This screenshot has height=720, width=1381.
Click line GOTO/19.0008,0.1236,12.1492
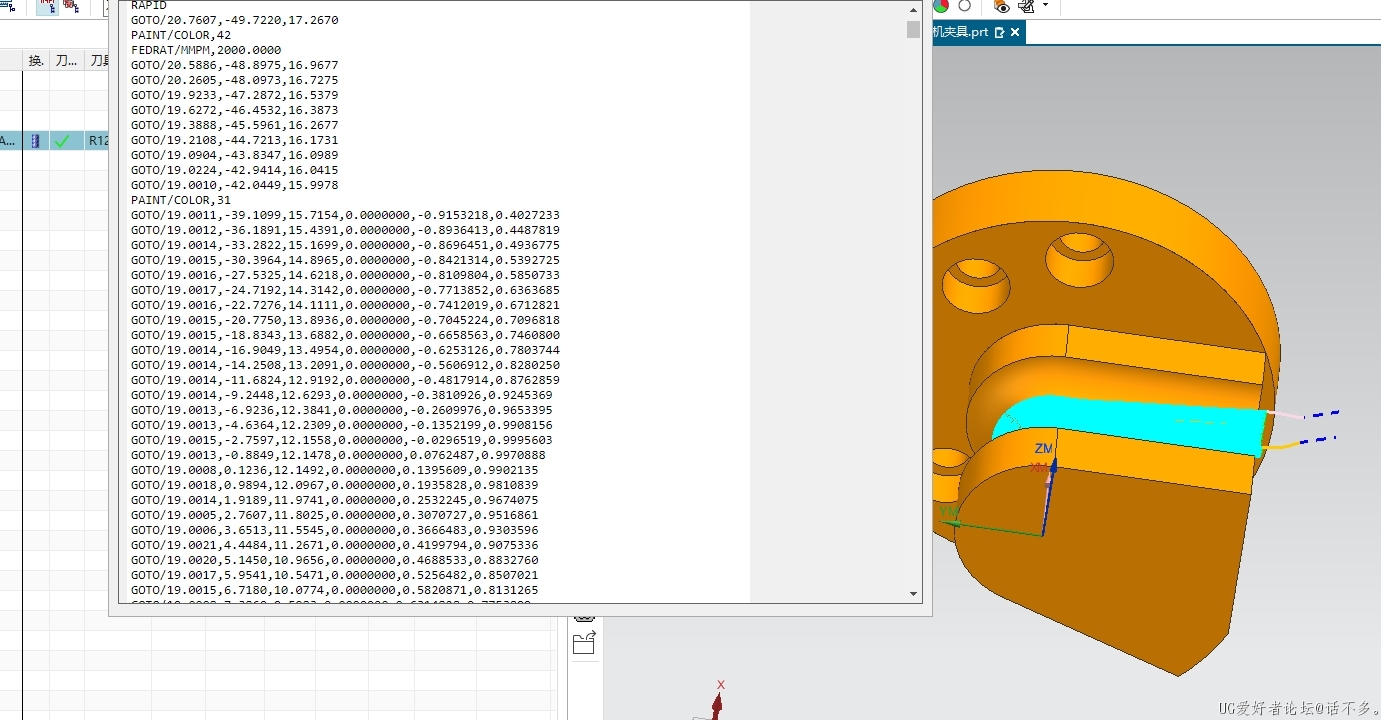click(x=335, y=470)
